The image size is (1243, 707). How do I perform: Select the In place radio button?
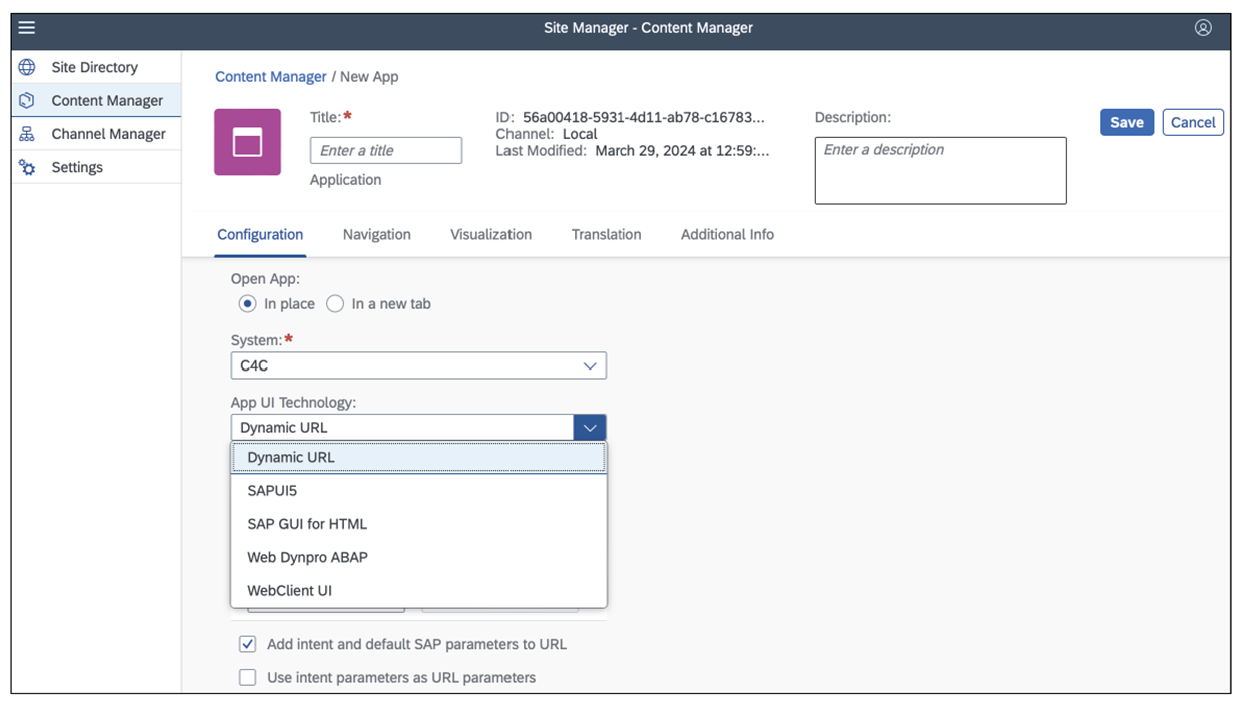(247, 304)
